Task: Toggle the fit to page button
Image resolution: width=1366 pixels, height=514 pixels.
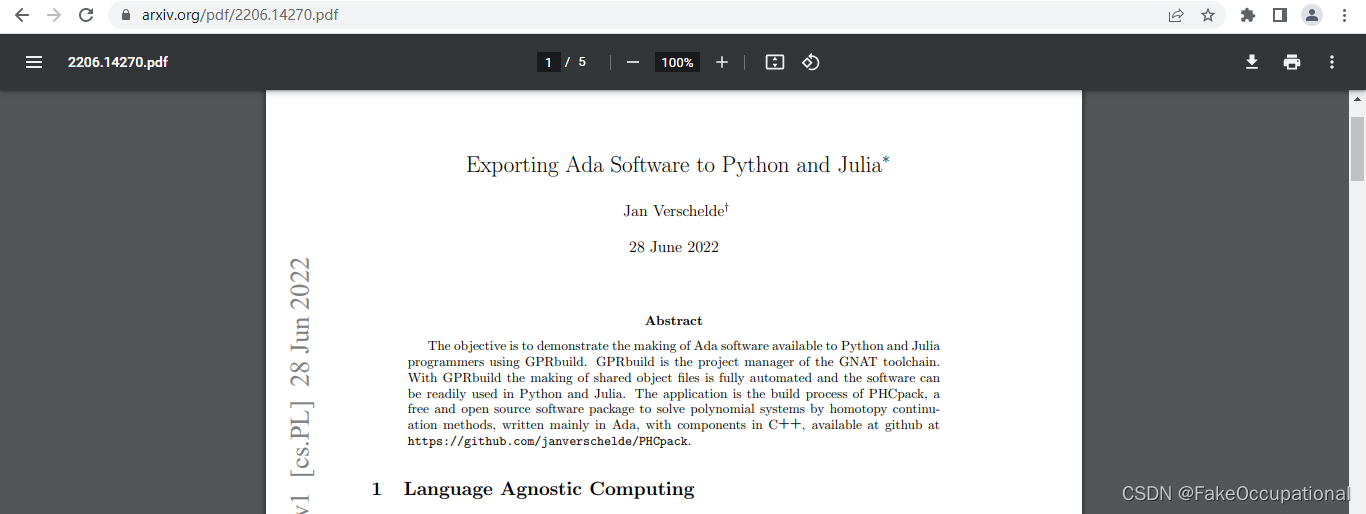Action: pos(774,62)
